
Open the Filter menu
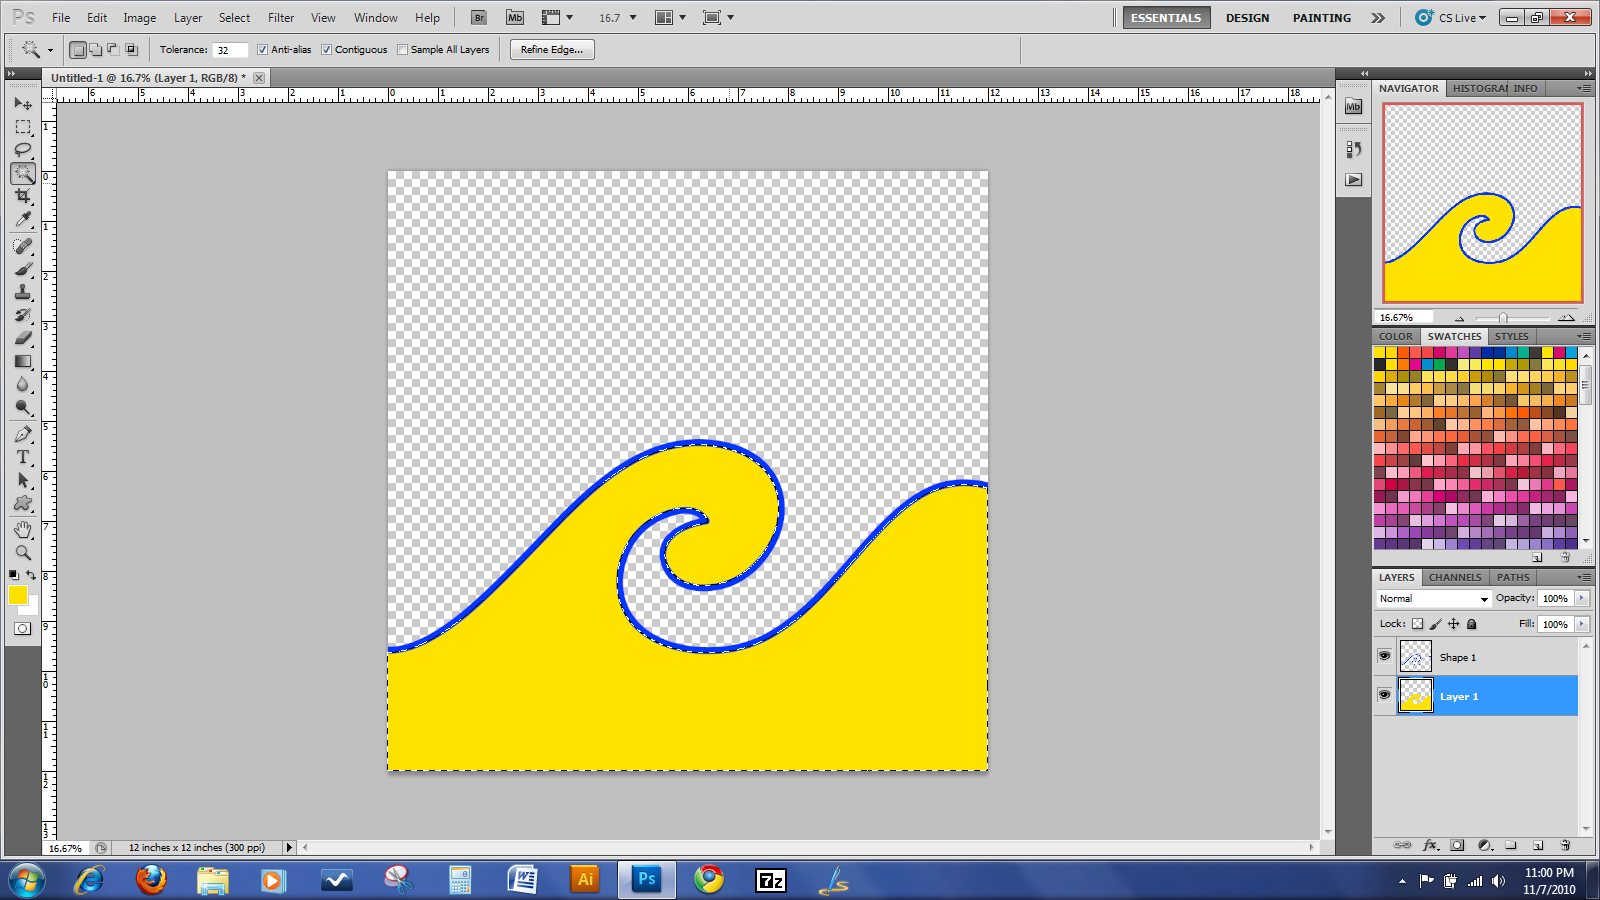[281, 18]
